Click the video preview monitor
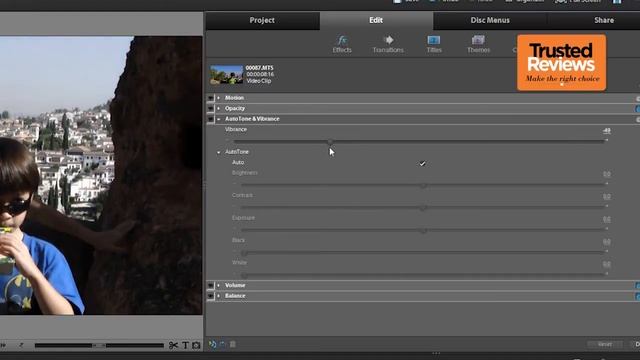Viewport: 640px width, 360px height. pos(101,176)
